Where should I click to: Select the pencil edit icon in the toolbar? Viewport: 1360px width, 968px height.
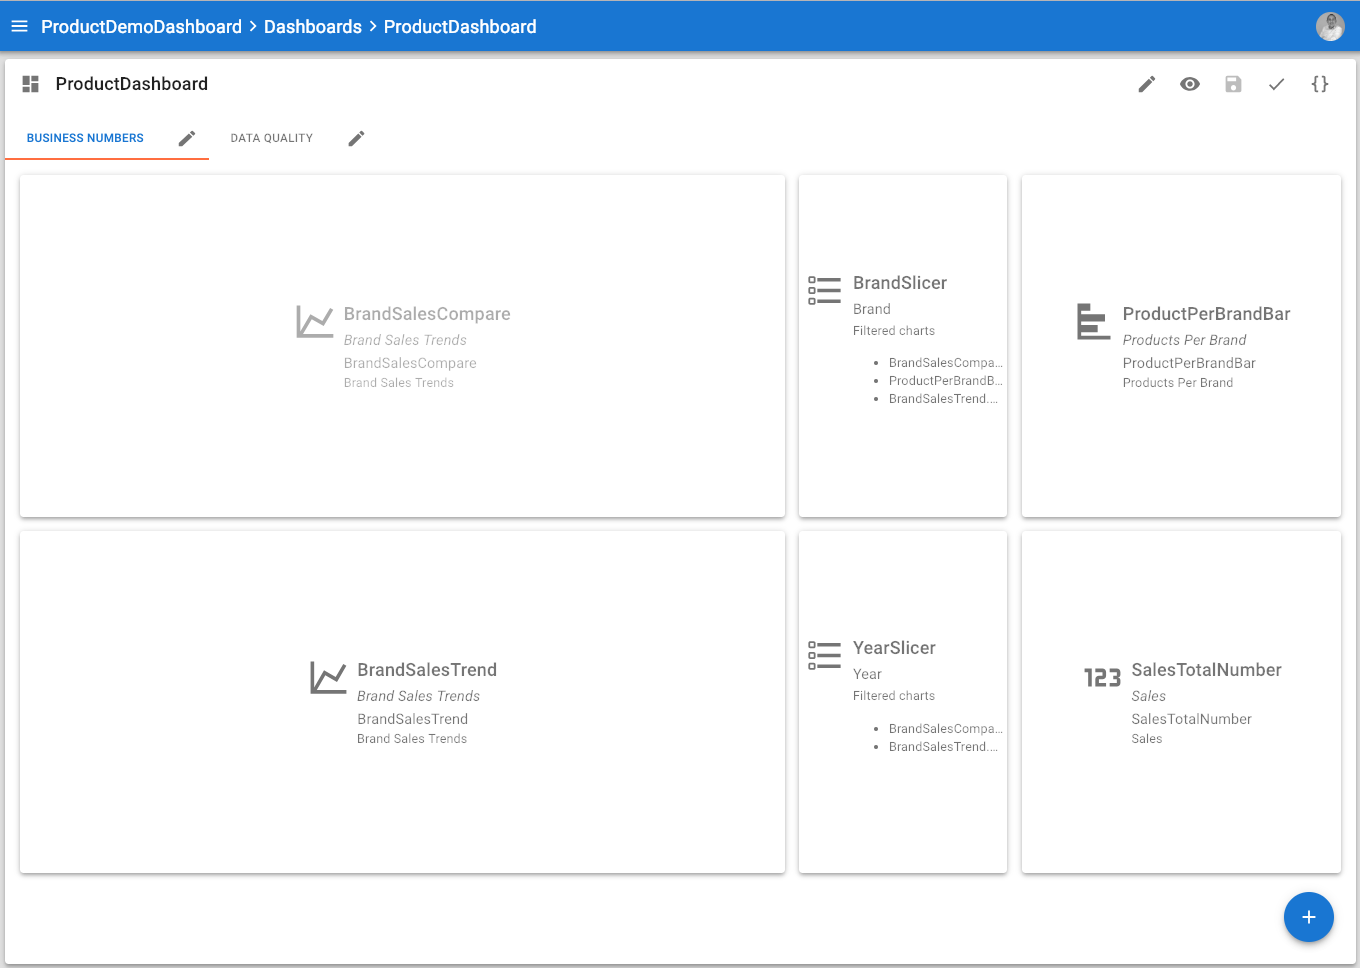pos(1145,84)
